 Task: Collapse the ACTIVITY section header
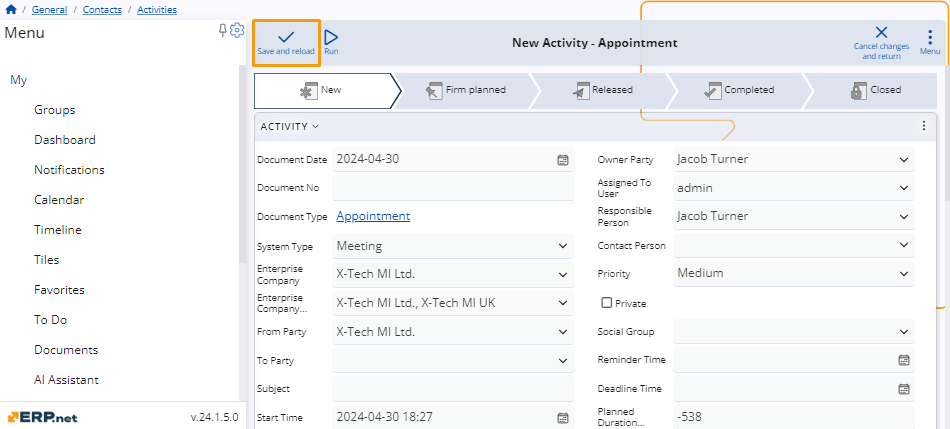290,127
